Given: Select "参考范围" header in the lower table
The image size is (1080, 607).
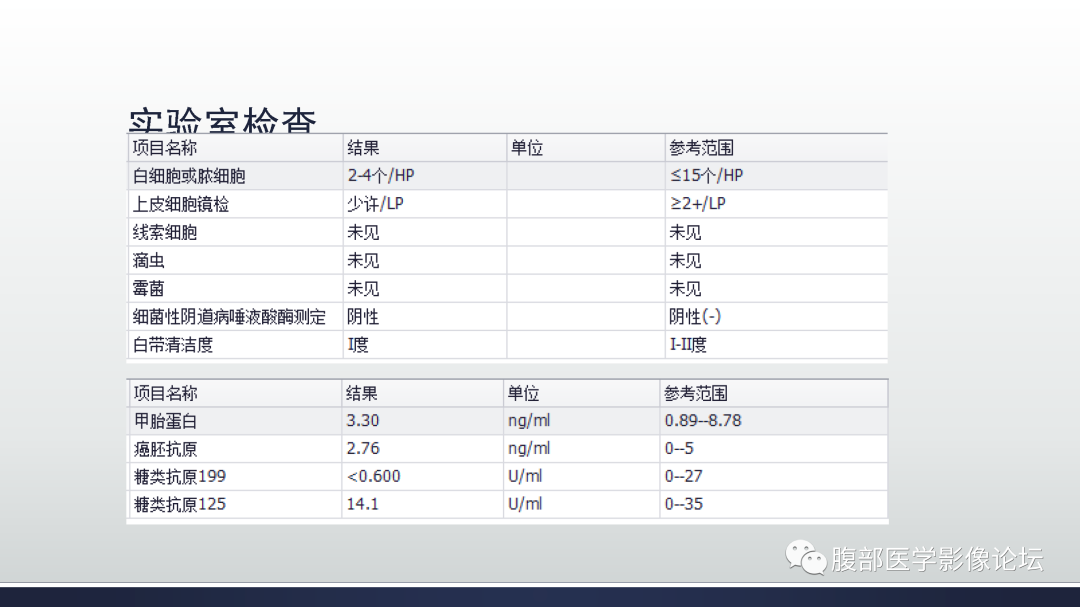Looking at the screenshot, I should 696,394.
